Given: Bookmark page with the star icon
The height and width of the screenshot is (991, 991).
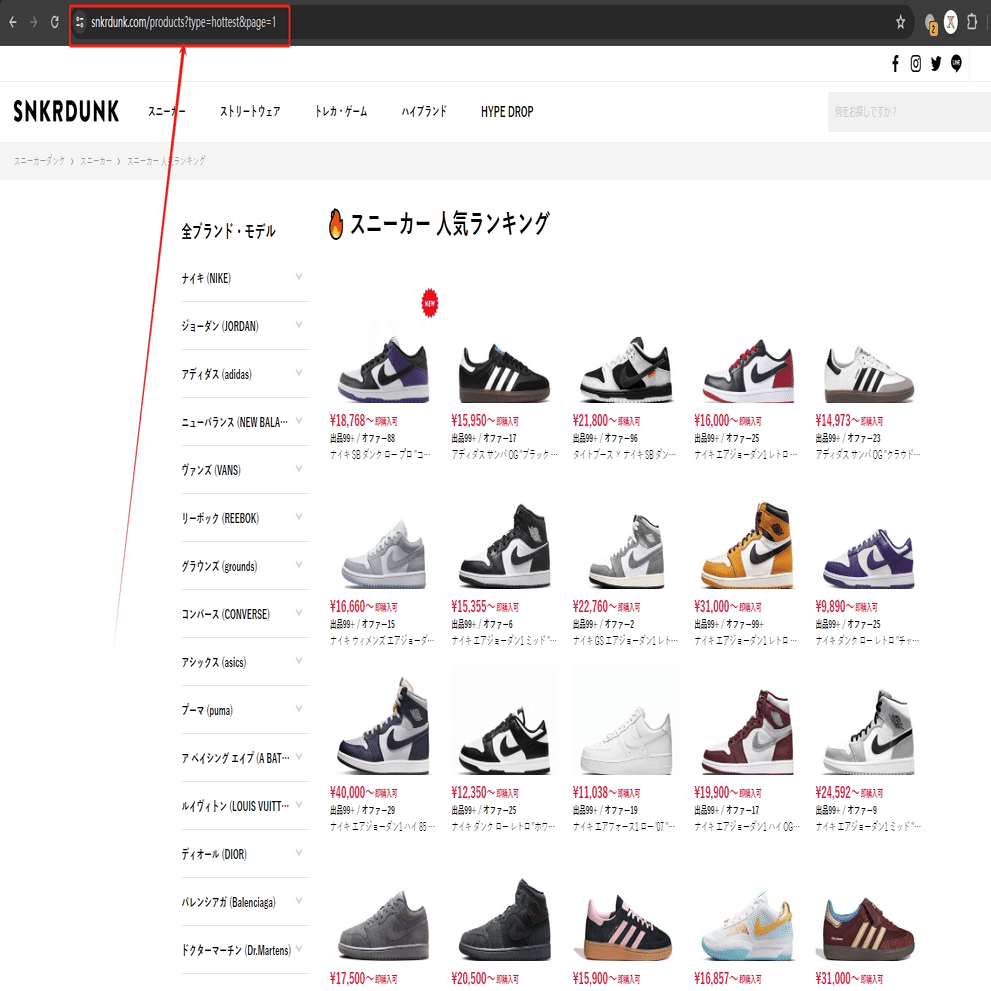Looking at the screenshot, I should [x=901, y=23].
